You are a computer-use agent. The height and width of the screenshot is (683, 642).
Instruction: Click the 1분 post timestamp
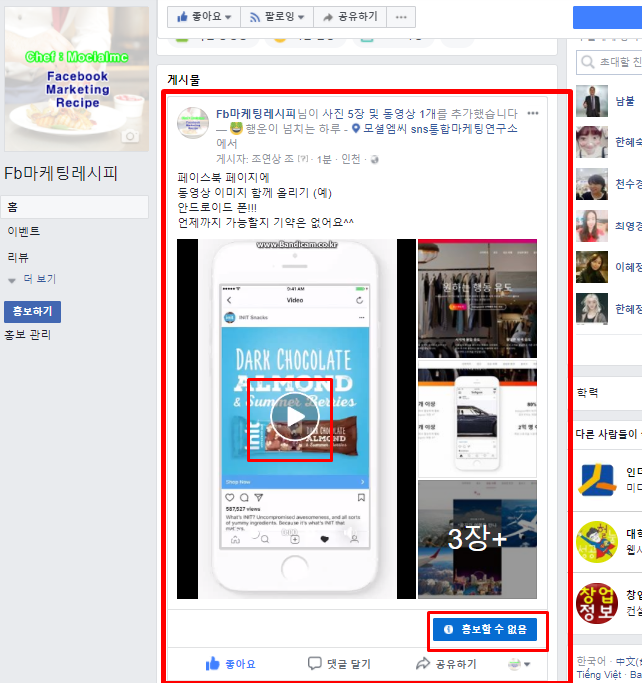[x=324, y=160]
